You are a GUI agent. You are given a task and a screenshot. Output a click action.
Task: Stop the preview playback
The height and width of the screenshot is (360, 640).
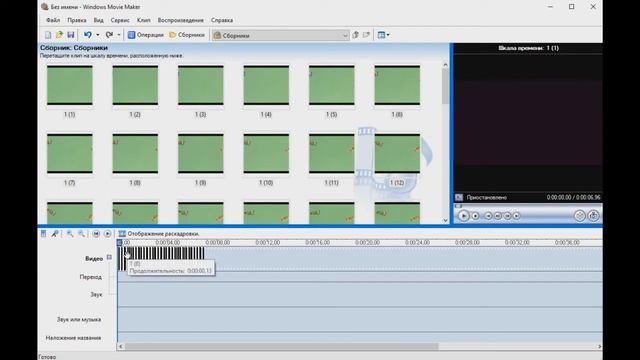(476, 216)
